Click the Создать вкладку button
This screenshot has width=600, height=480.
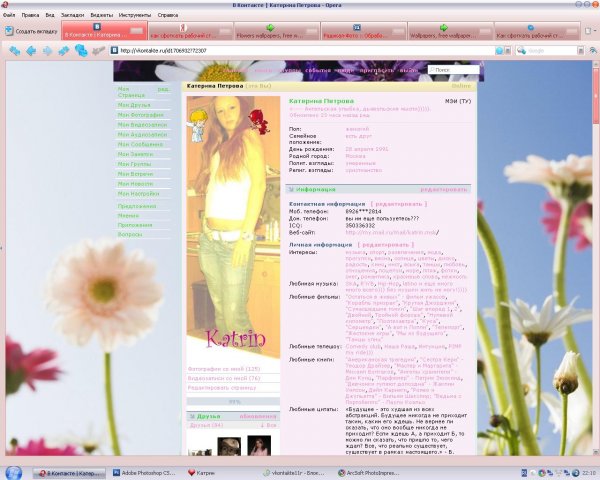tap(31, 31)
